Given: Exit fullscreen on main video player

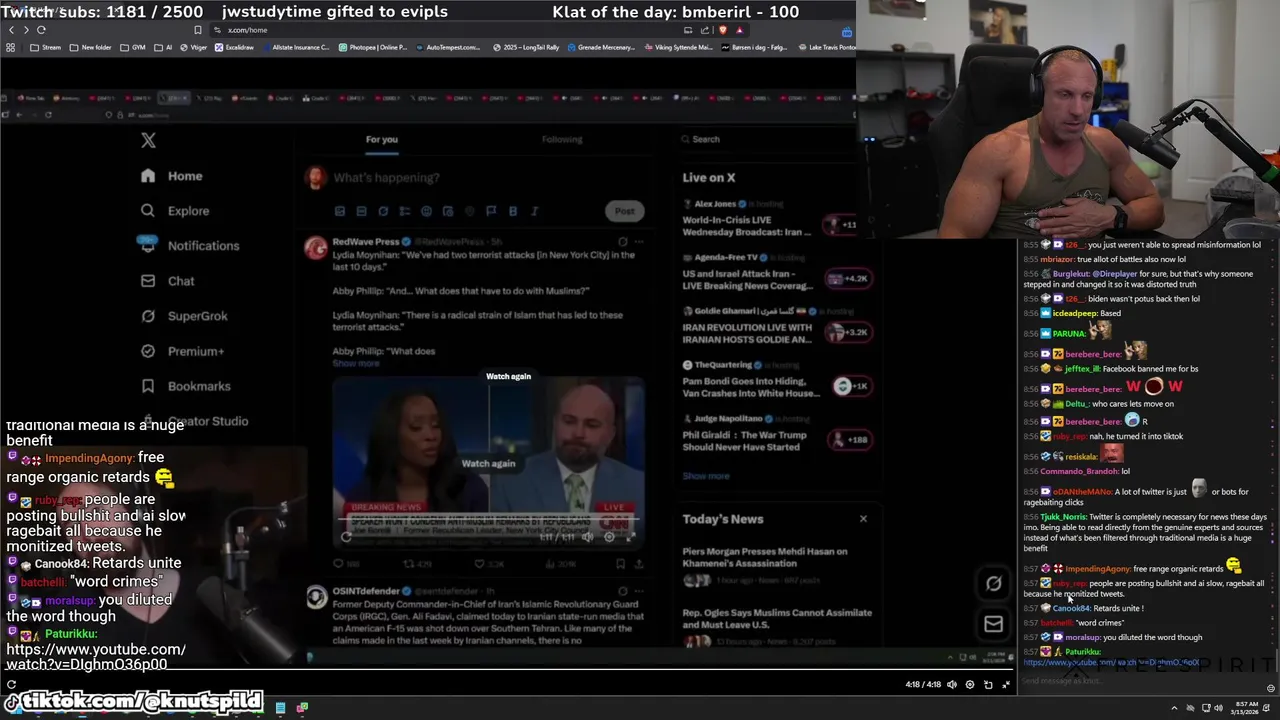Looking at the screenshot, I should pyautogui.click(x=1006, y=685).
